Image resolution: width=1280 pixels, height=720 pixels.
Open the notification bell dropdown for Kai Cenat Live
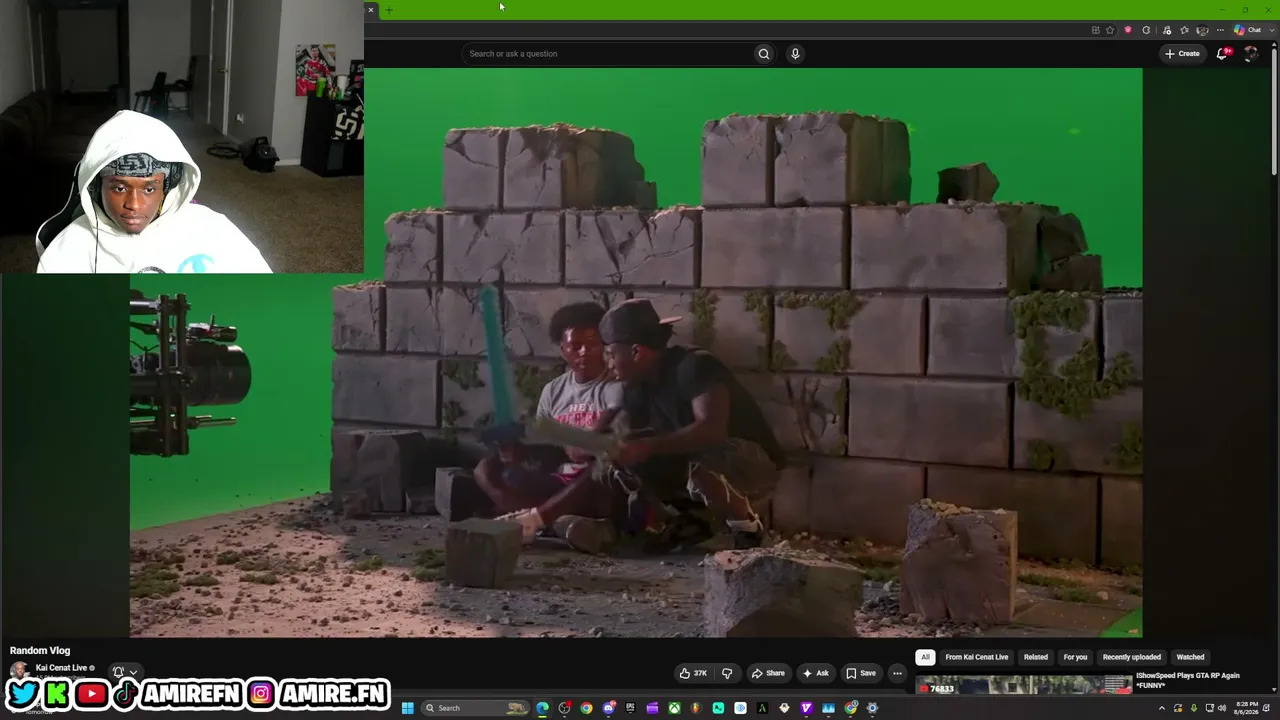click(123, 672)
